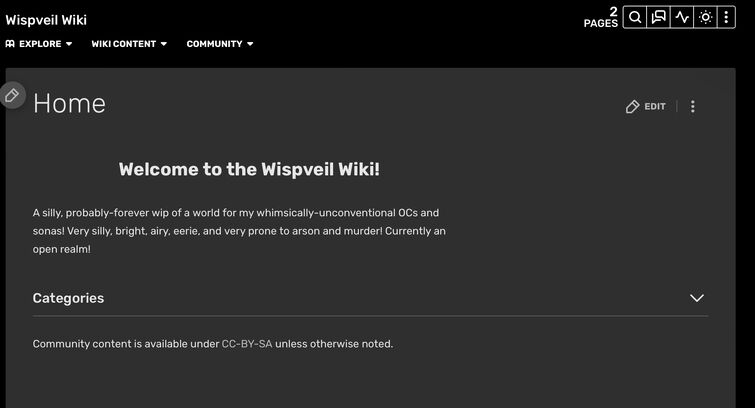Expand the Explore dropdown arrow

[x=69, y=44]
